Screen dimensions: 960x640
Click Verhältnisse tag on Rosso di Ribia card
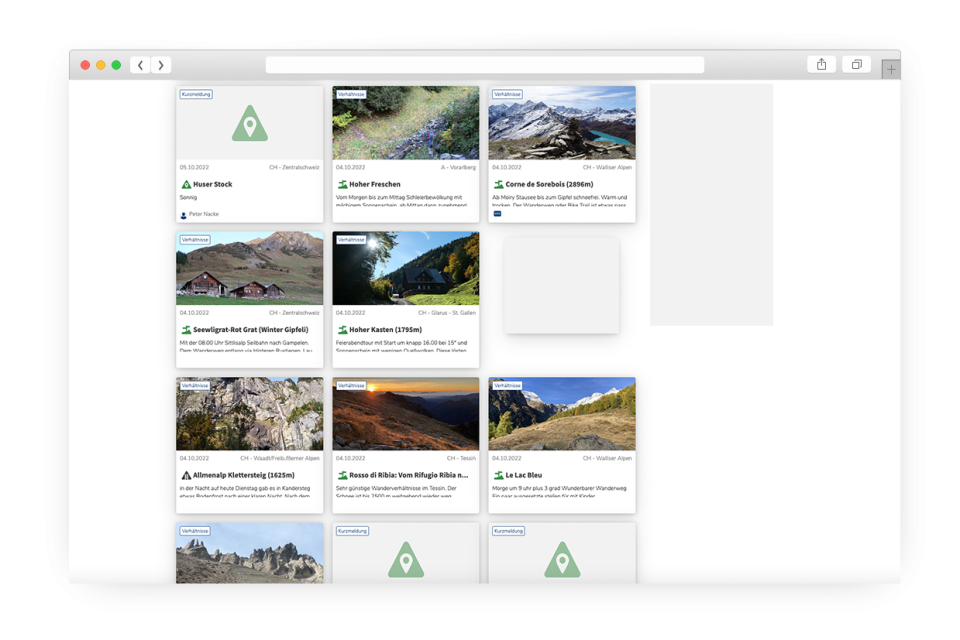click(351, 385)
